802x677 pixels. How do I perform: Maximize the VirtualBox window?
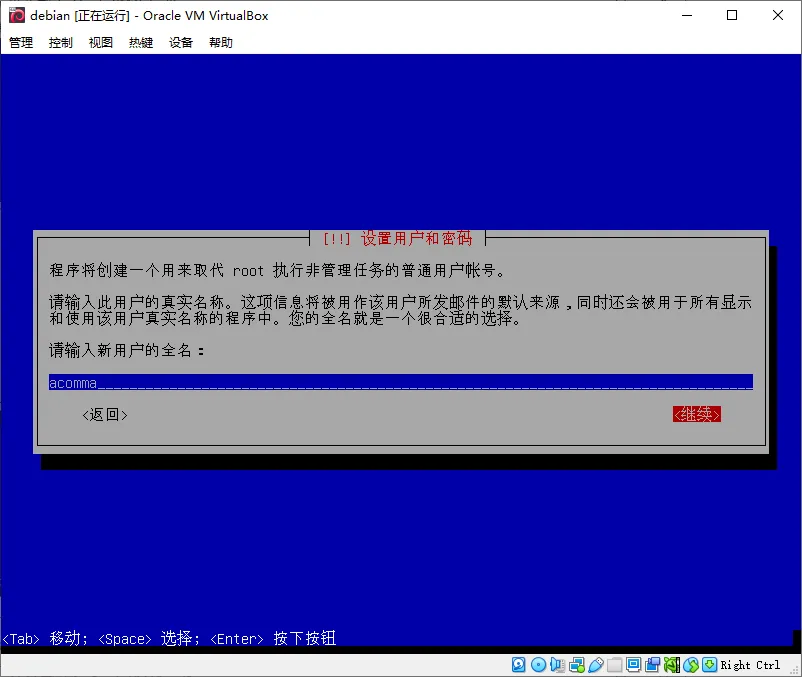point(732,15)
